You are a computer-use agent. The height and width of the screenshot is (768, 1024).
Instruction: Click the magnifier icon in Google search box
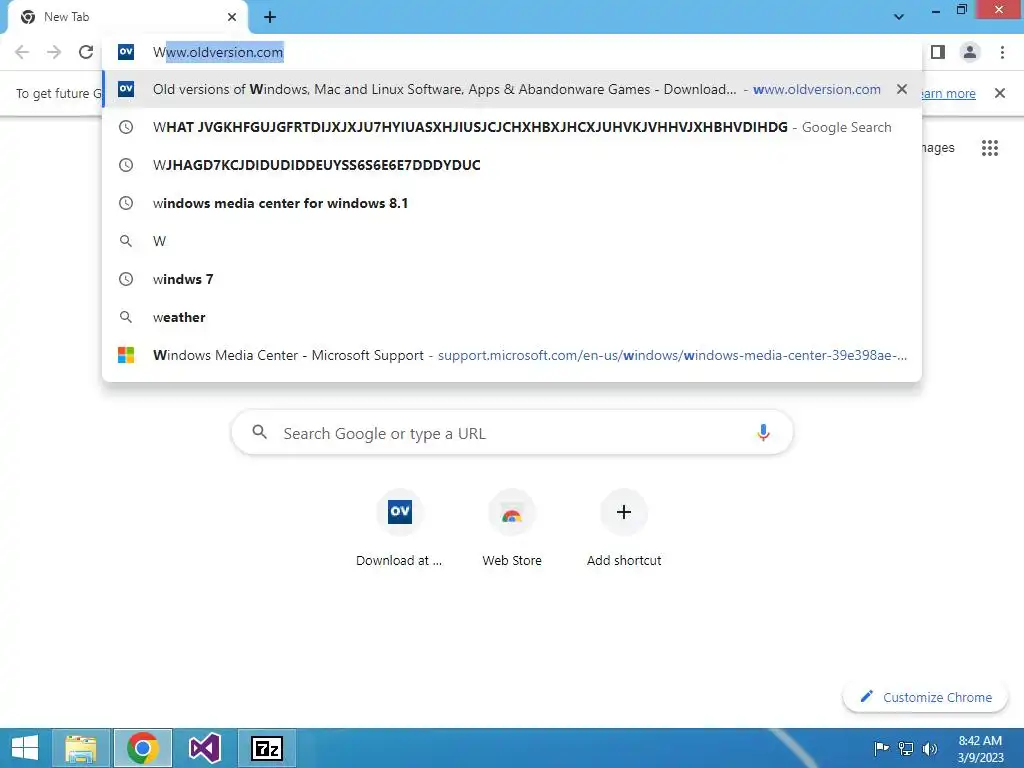[x=260, y=432]
